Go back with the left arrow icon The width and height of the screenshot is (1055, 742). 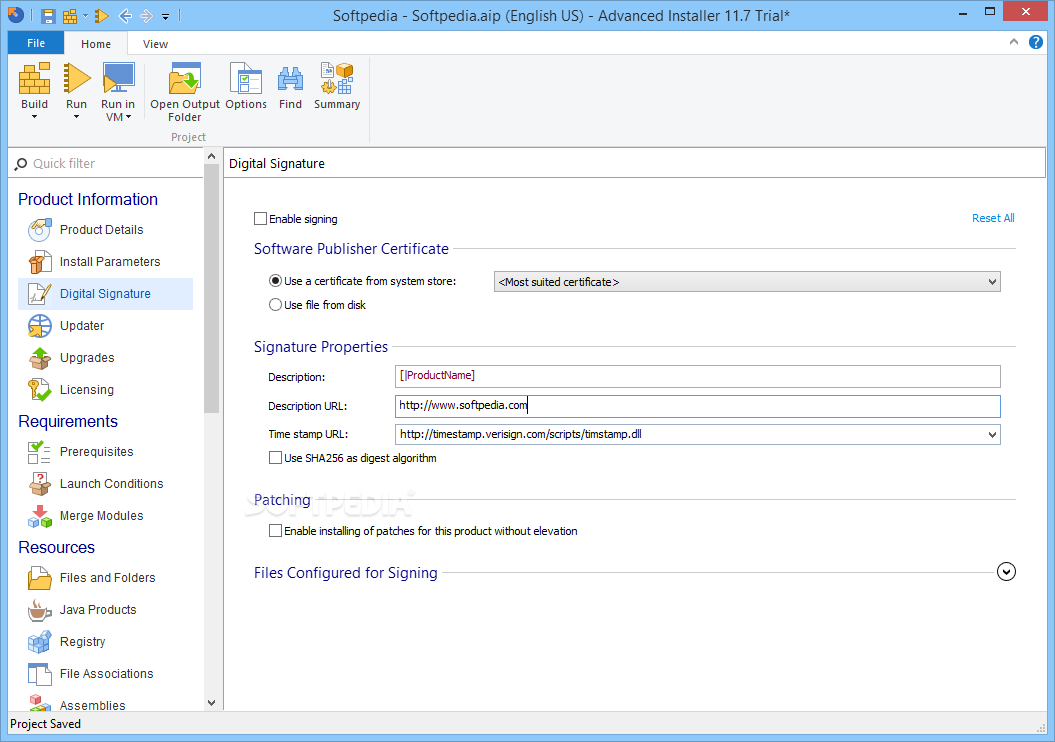tap(125, 15)
